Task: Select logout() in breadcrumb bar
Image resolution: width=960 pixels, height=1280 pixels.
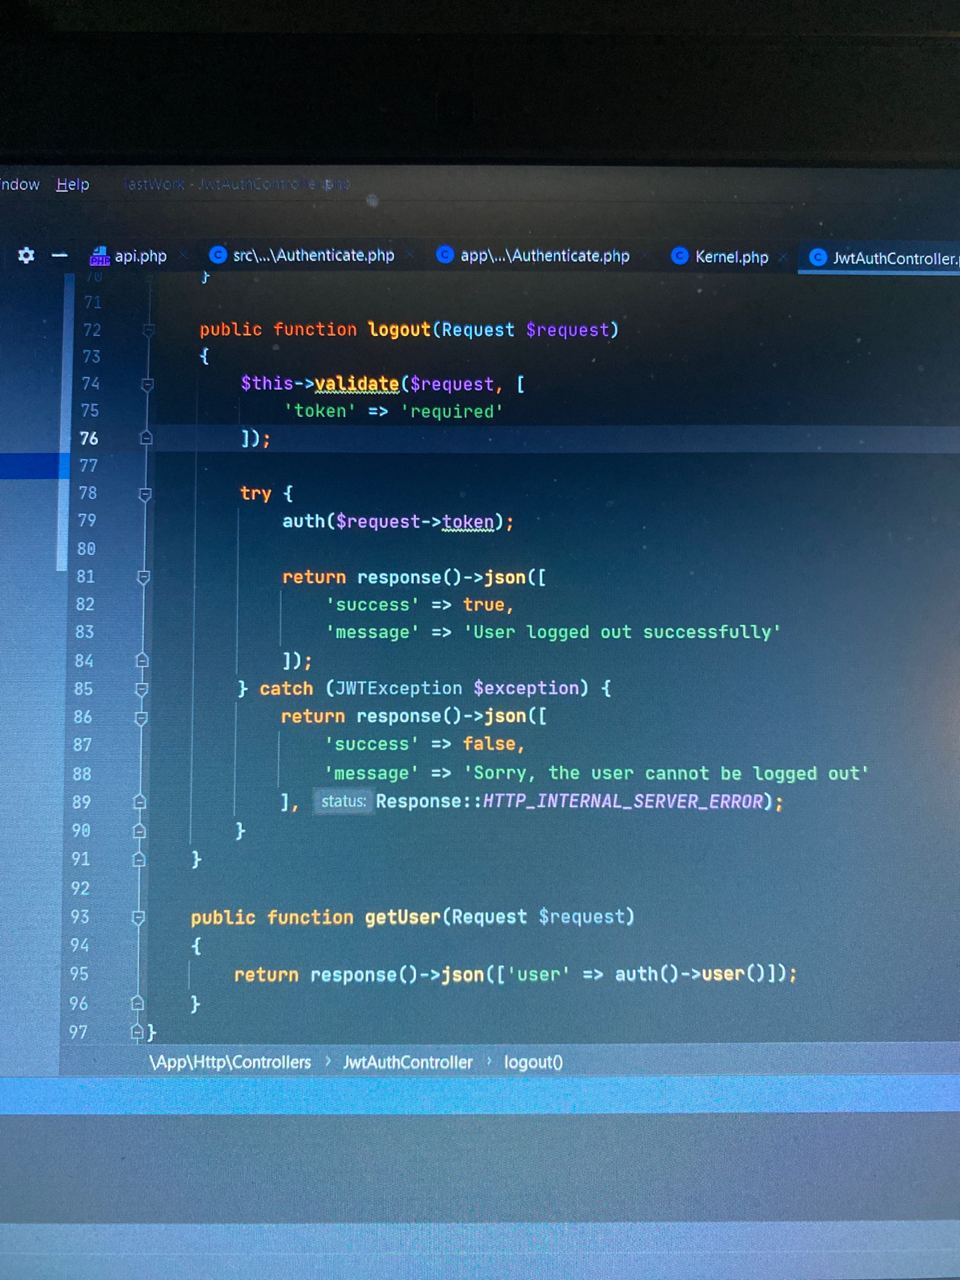Action: 533,1062
